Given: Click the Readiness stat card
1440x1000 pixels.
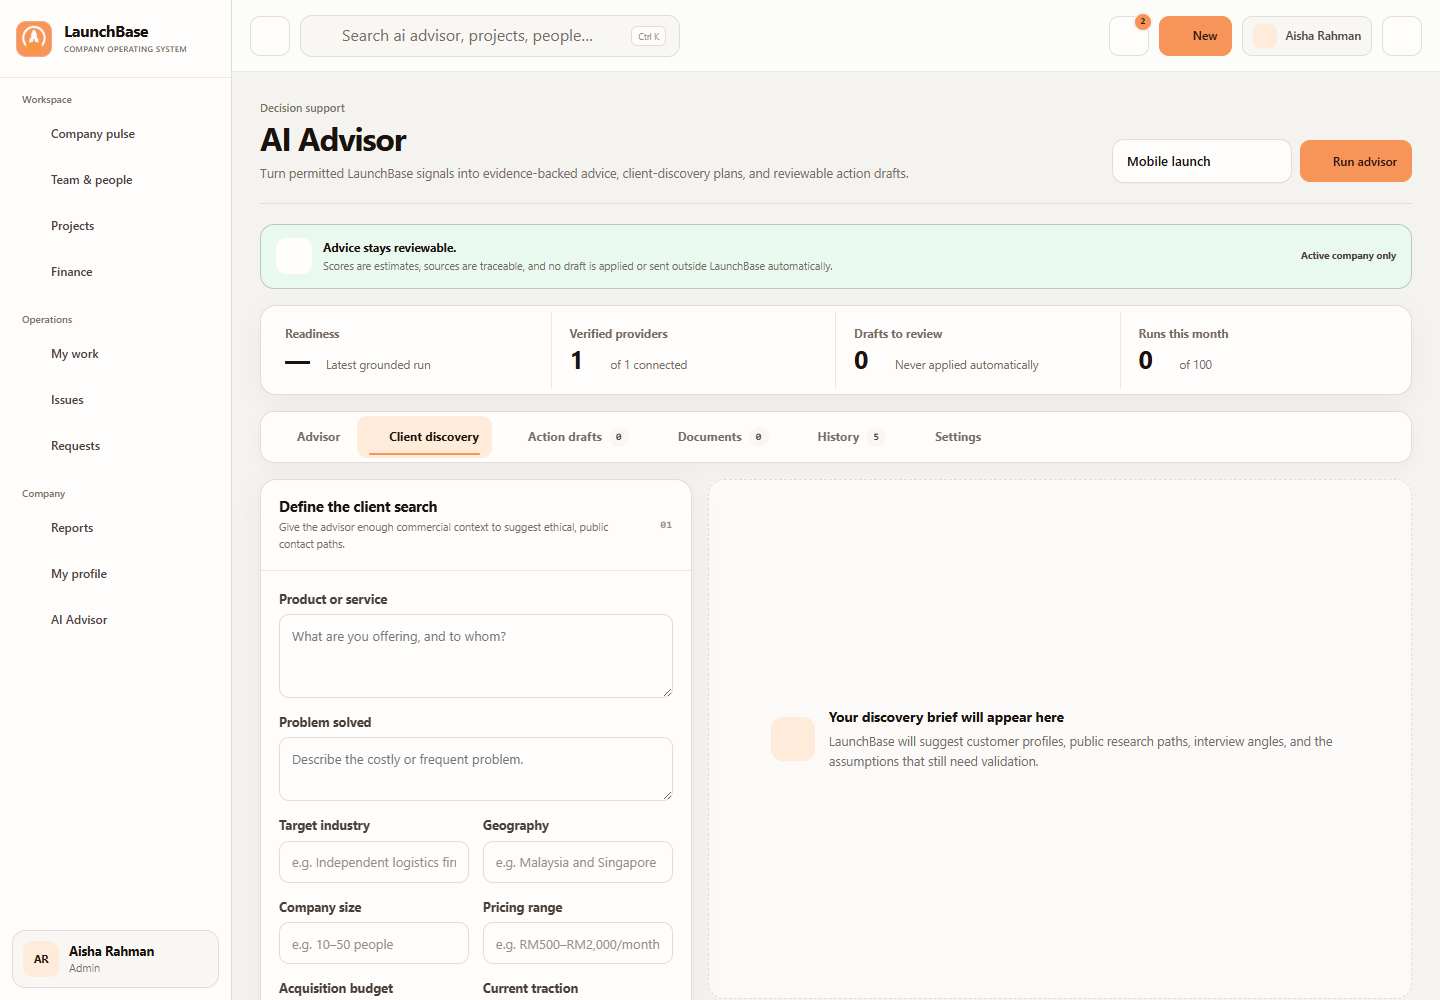Looking at the screenshot, I should 408,350.
